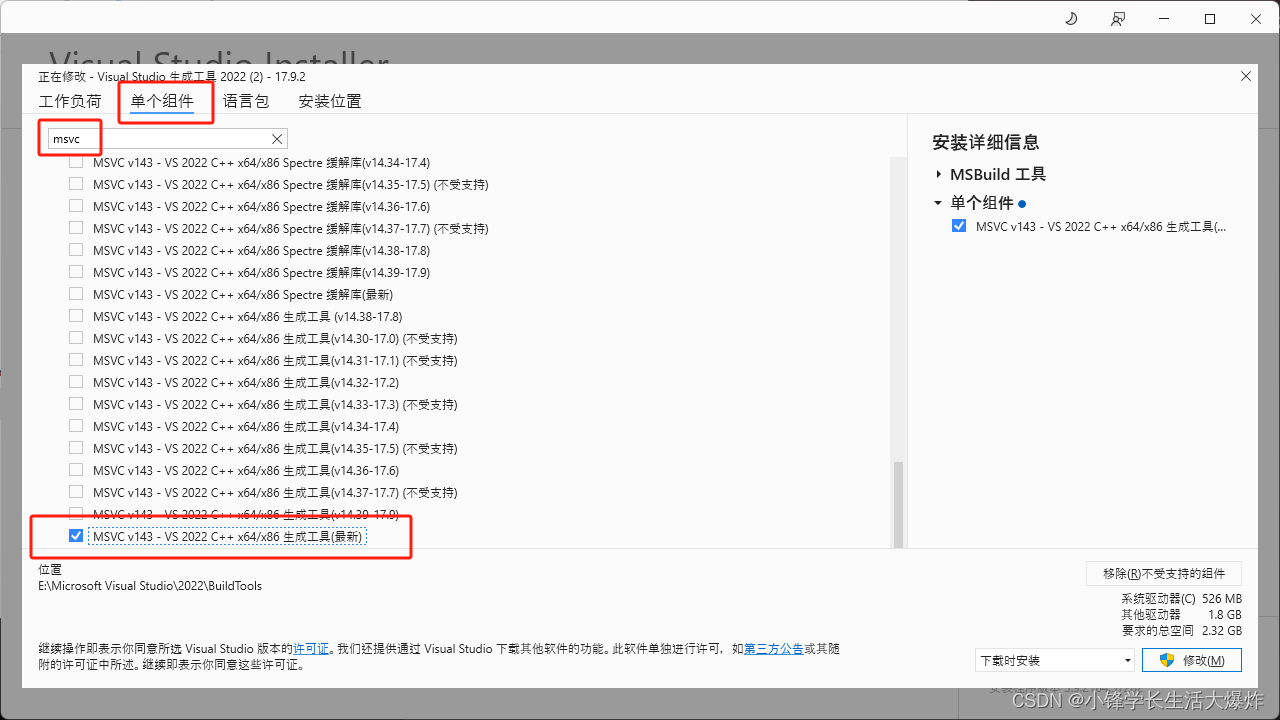The image size is (1280, 720).
Task: Check Spectre 缓解库 (v14.34-17.4) checkbox
Action: tap(76, 162)
